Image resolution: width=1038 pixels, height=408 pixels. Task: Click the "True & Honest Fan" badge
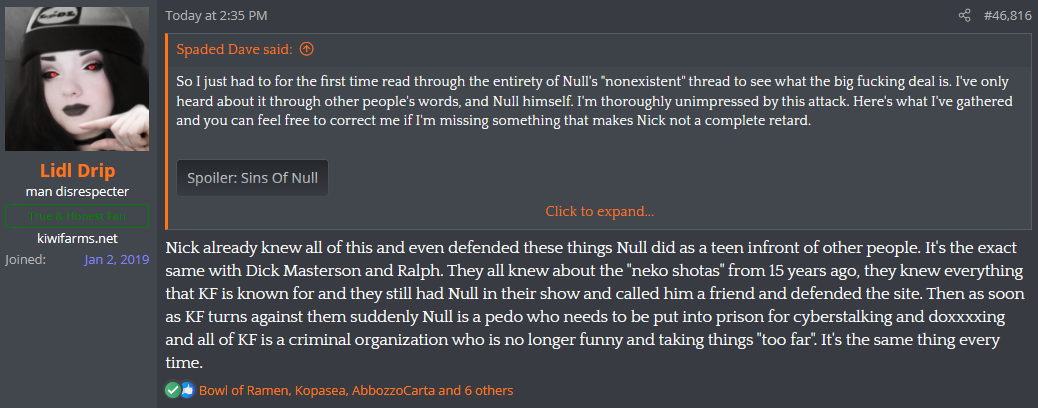coord(78,215)
